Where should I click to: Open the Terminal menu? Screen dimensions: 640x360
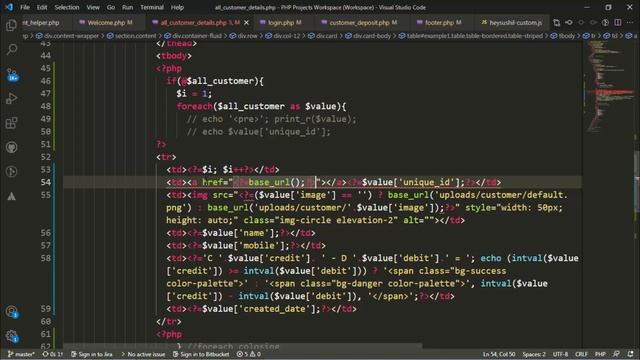[x=151, y=7]
